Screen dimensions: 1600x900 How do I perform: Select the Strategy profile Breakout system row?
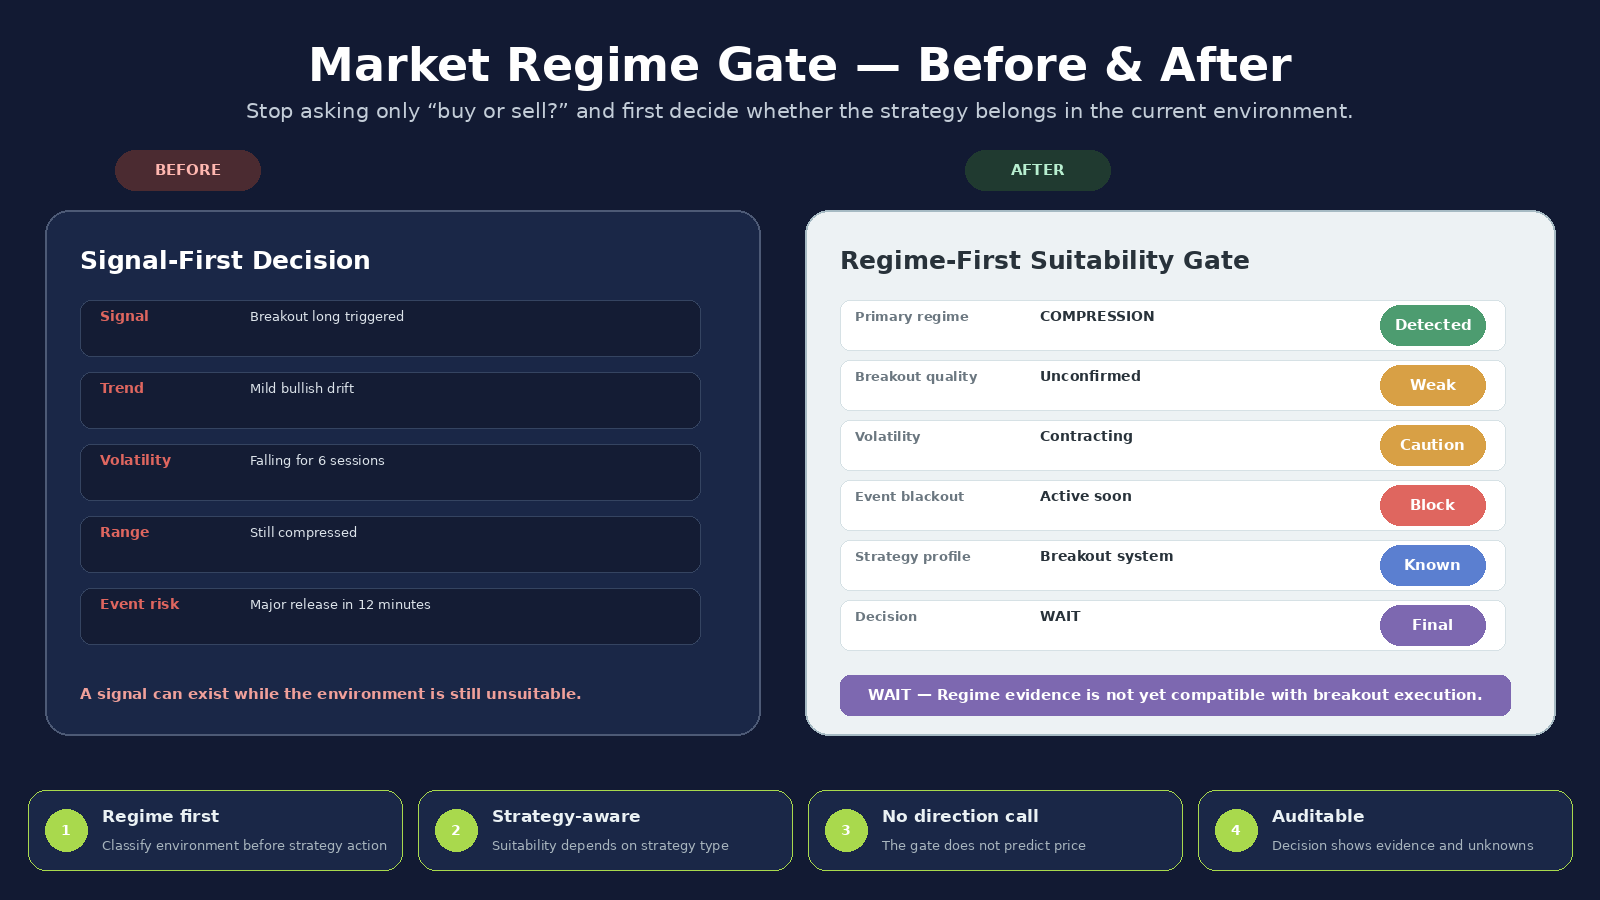point(1173,565)
